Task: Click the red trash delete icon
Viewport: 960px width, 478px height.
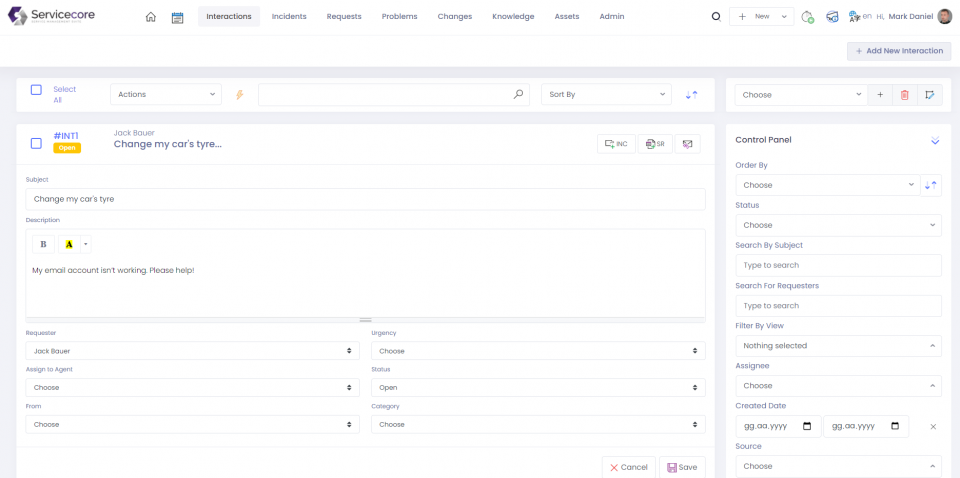Action: [x=904, y=95]
